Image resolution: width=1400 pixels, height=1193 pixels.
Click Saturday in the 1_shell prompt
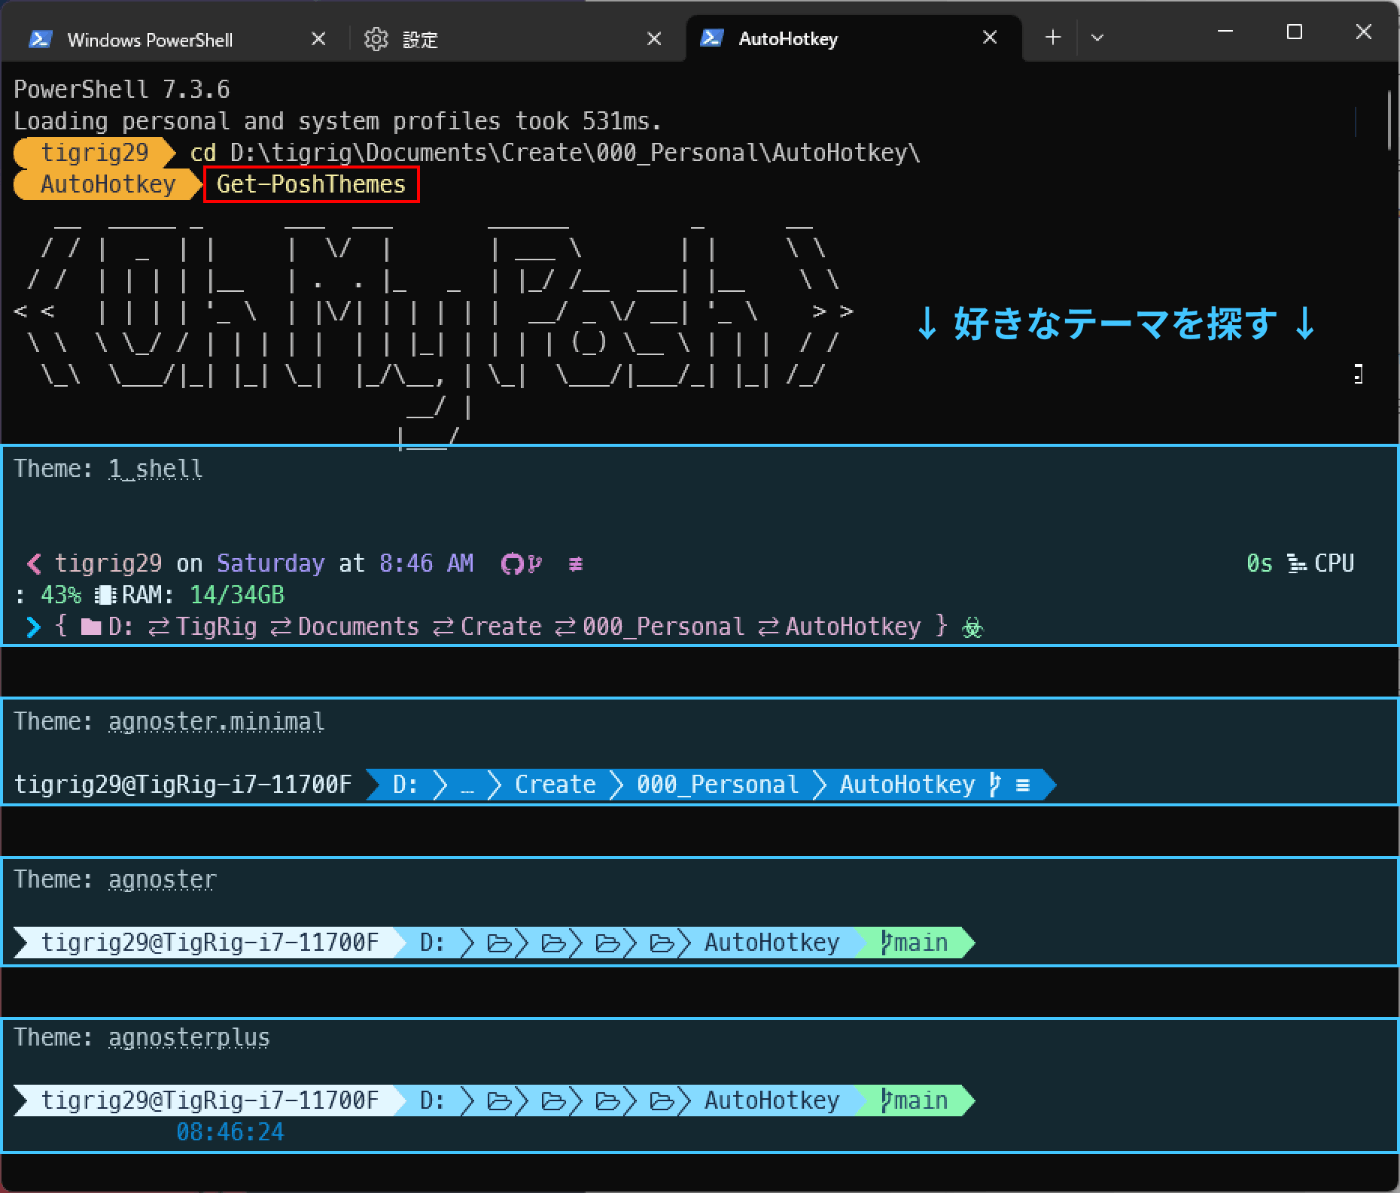click(x=270, y=564)
